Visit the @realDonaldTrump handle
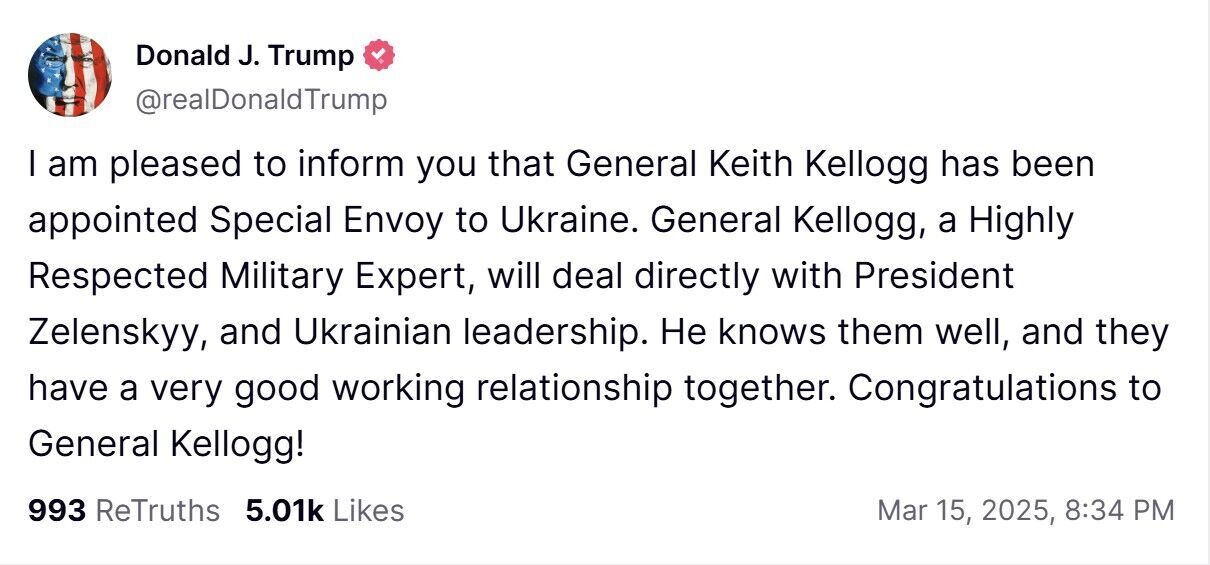This screenshot has height=565, width=1210. tap(261, 99)
